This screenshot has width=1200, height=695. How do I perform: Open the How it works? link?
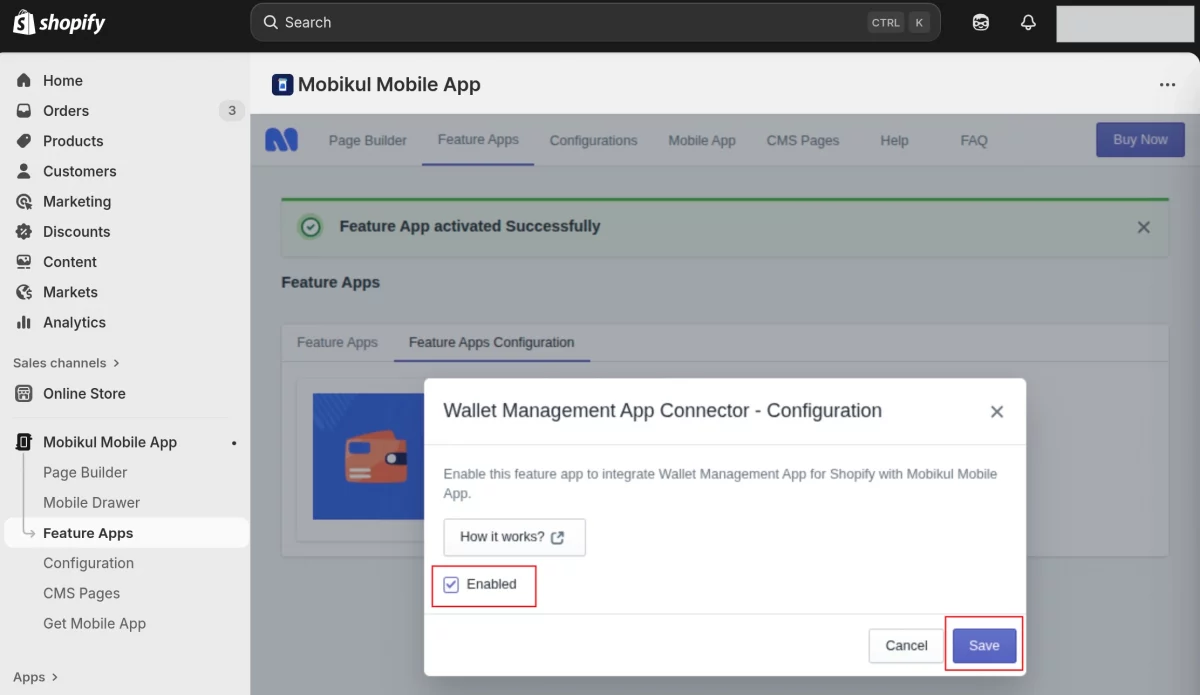point(513,537)
